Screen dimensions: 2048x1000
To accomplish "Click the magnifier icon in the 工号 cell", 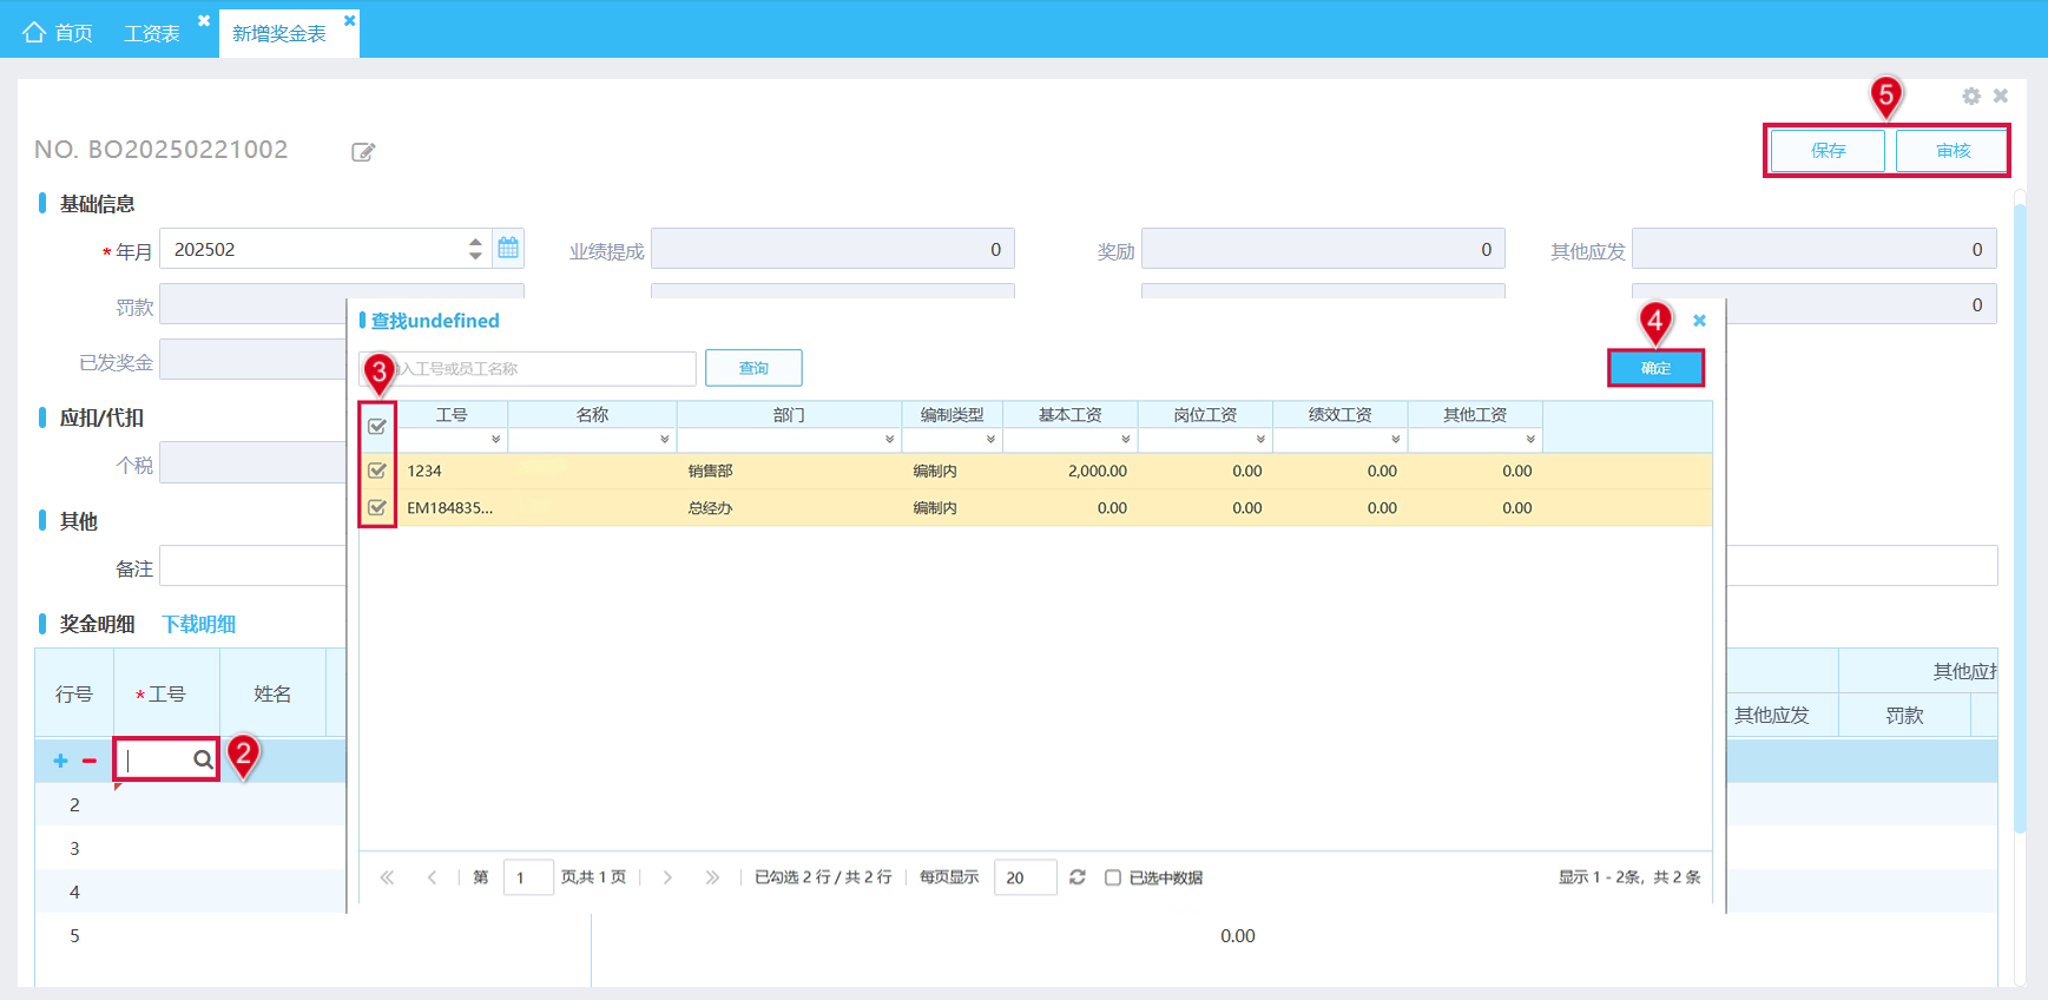I will coord(203,760).
